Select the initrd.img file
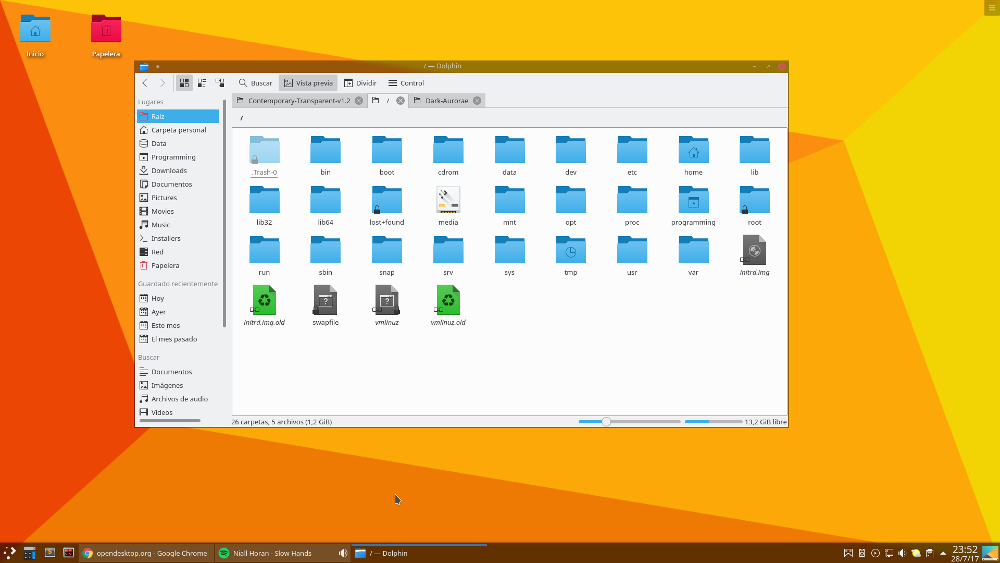The height and width of the screenshot is (563, 1000). tap(754, 256)
